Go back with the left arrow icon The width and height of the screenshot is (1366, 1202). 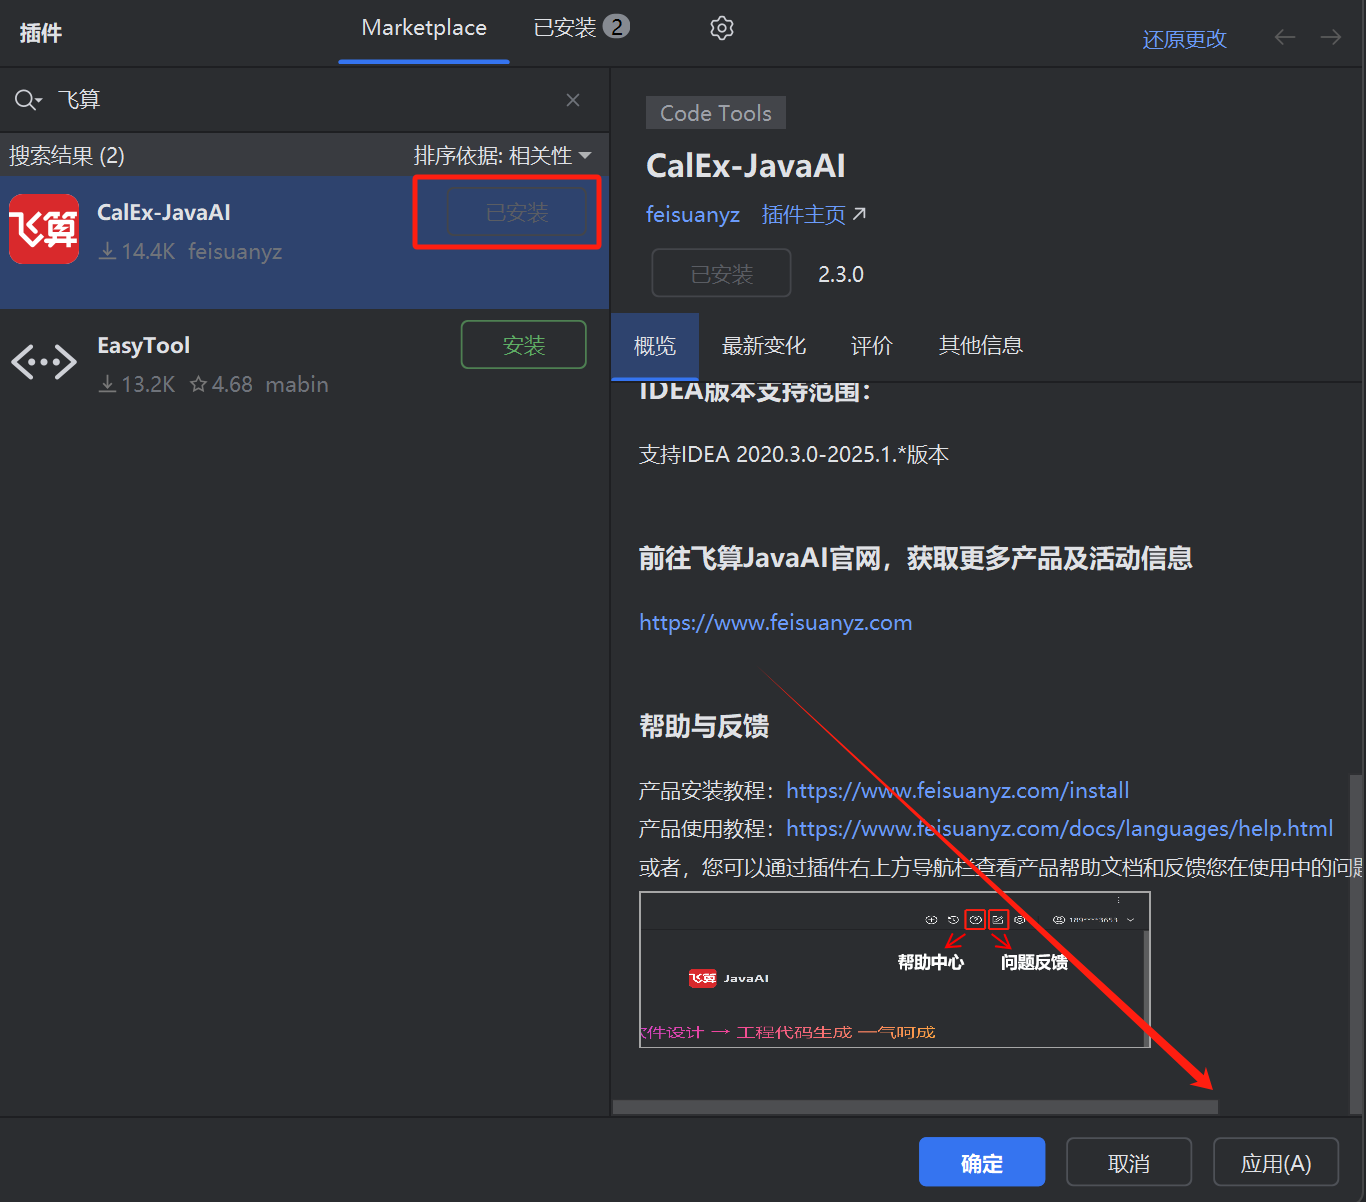pyautogui.click(x=1285, y=37)
